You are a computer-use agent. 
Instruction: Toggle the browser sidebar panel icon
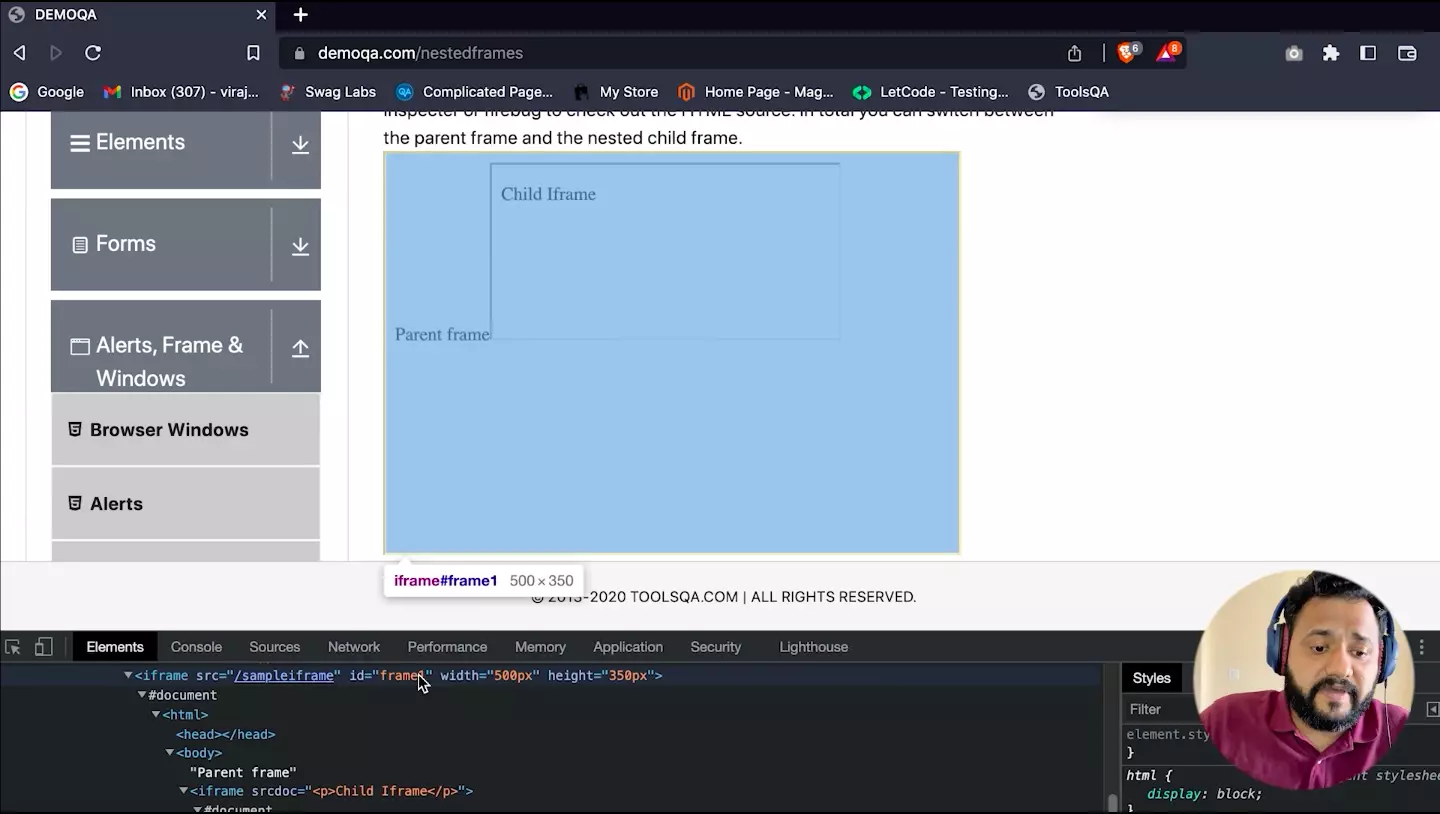tap(1368, 53)
